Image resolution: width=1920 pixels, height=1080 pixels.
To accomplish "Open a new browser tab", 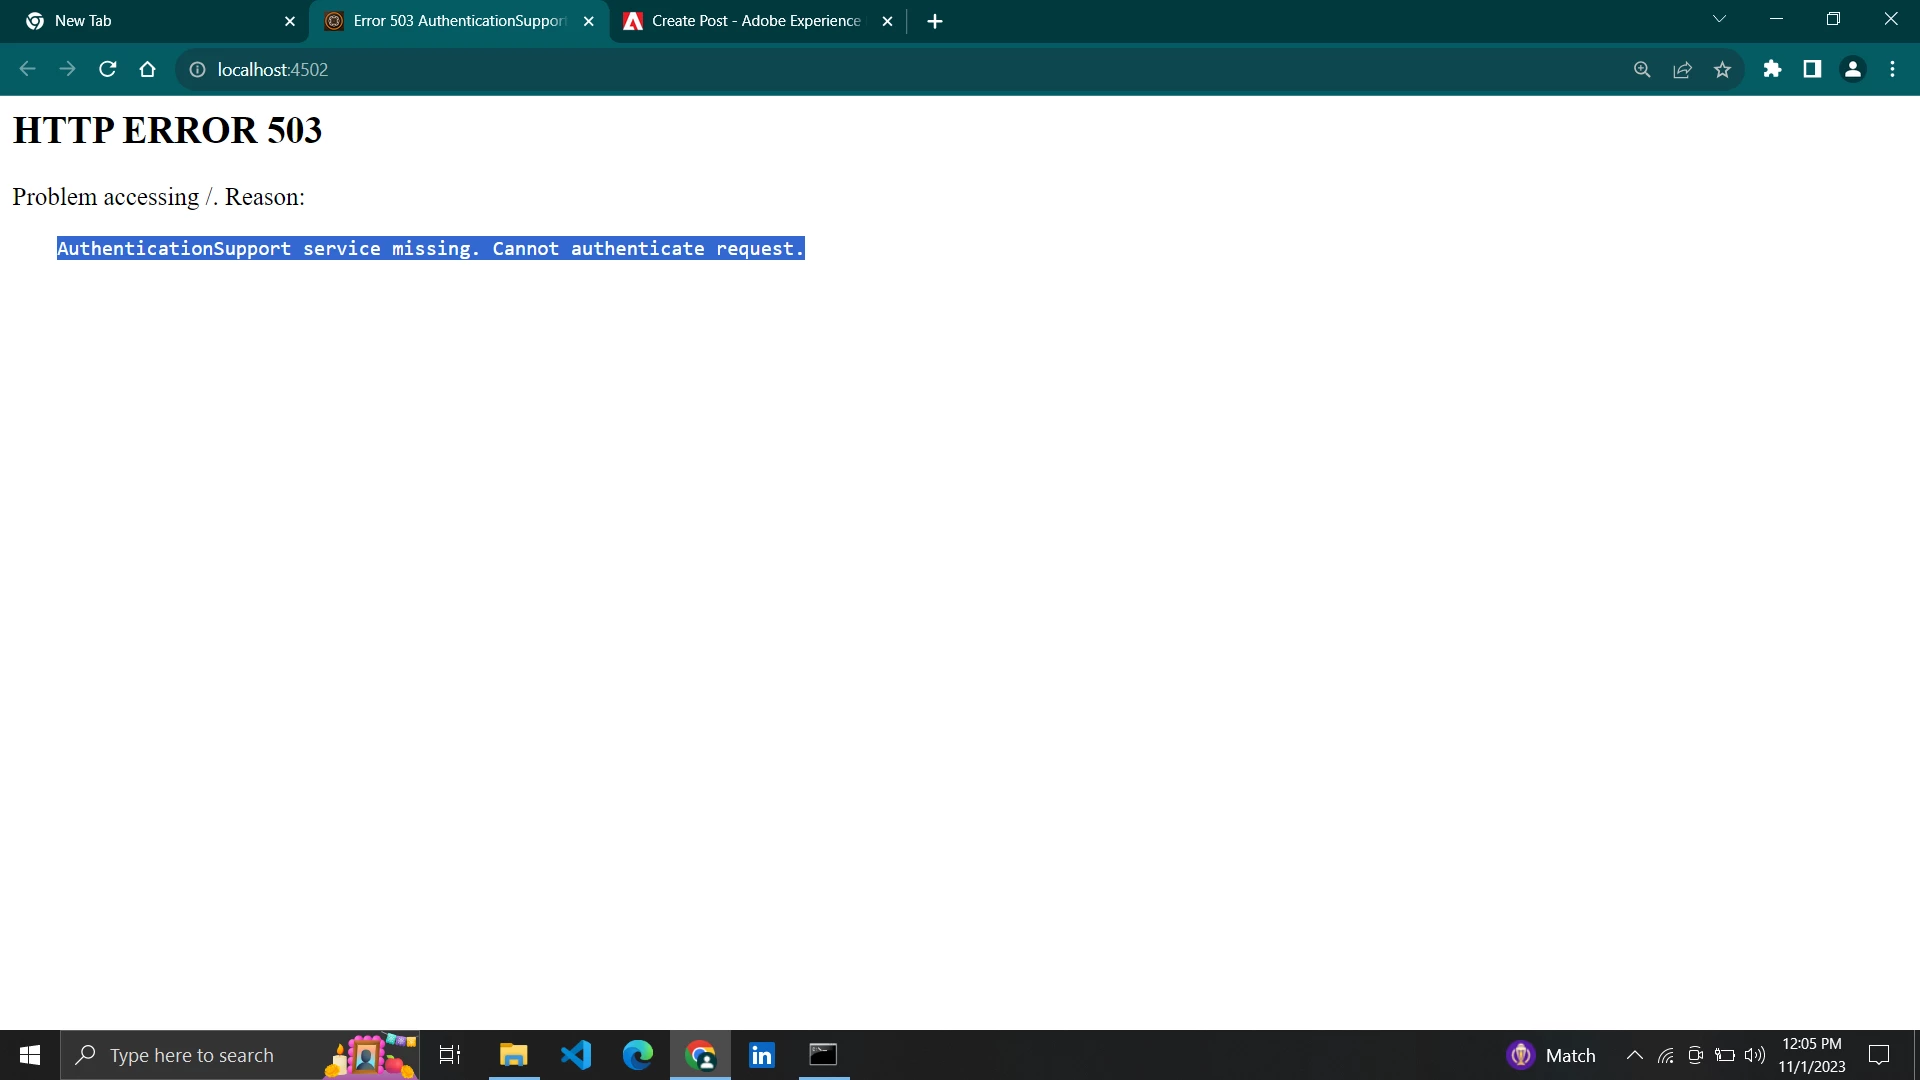I will 935,21.
